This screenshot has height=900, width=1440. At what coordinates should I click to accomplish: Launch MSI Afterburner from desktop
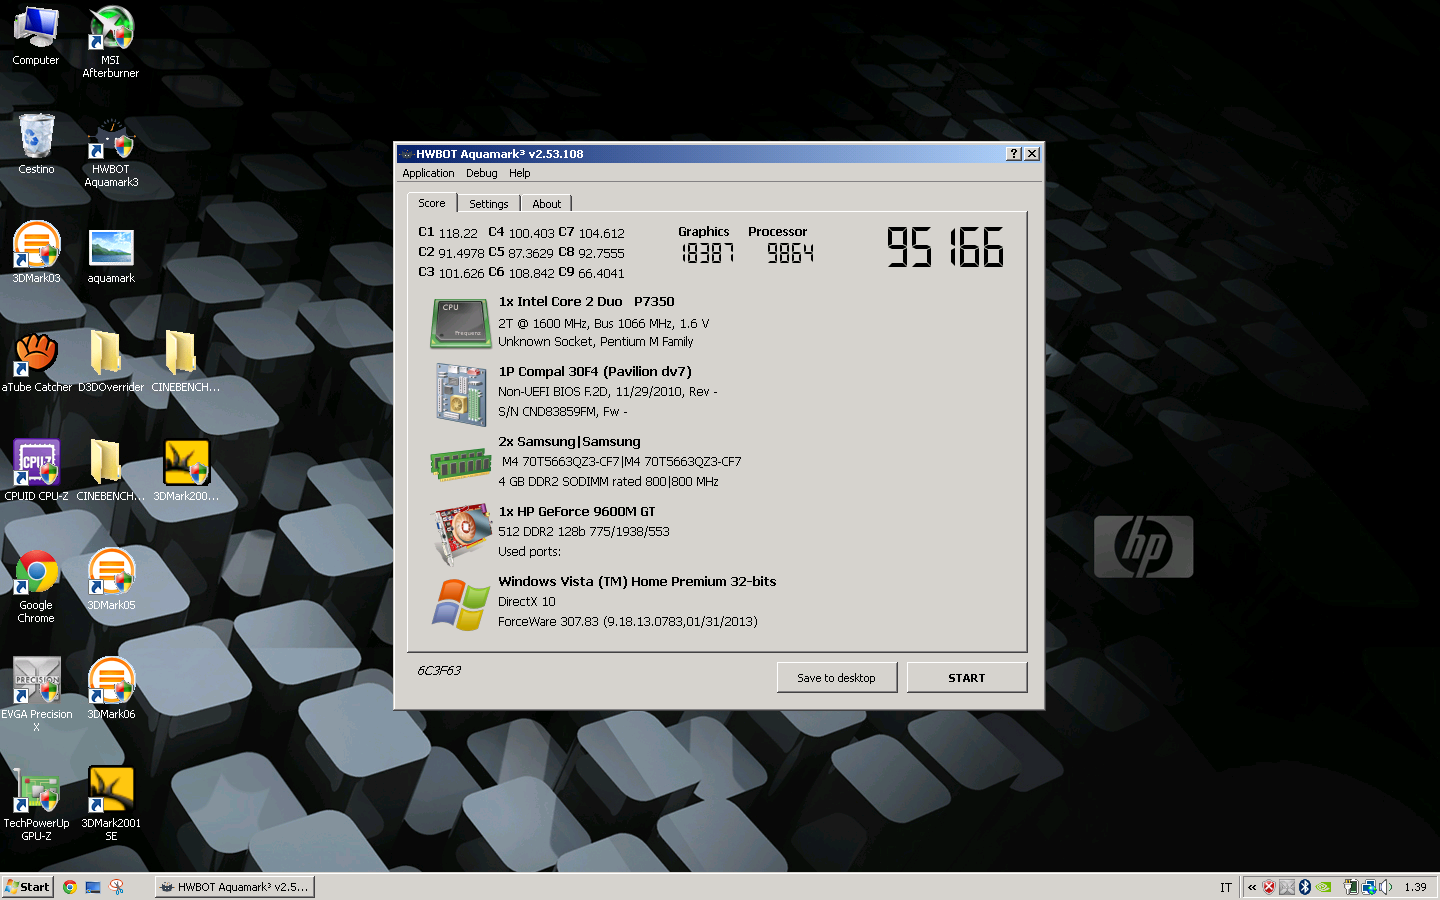tap(111, 41)
